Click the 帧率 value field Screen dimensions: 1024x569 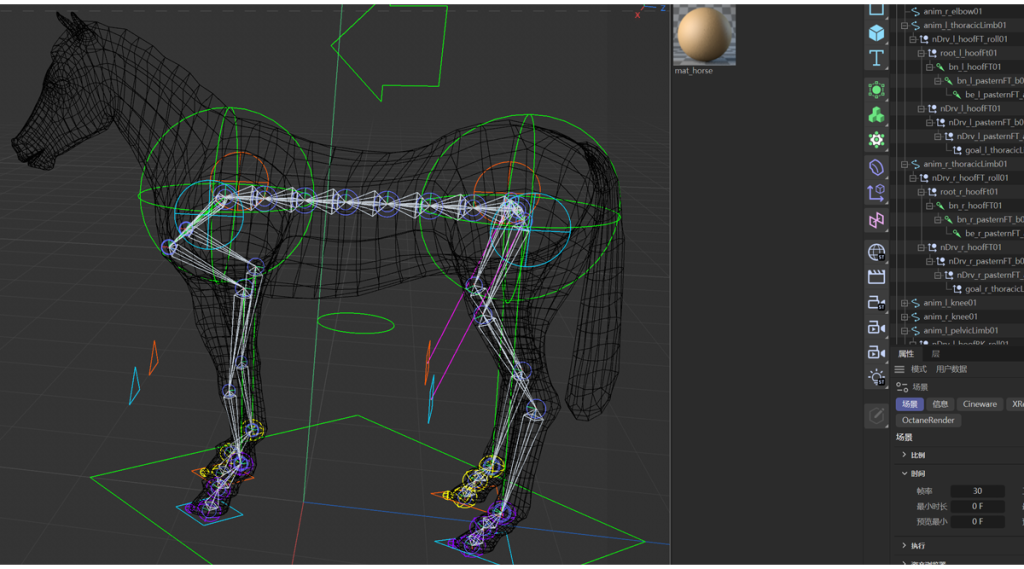click(977, 491)
